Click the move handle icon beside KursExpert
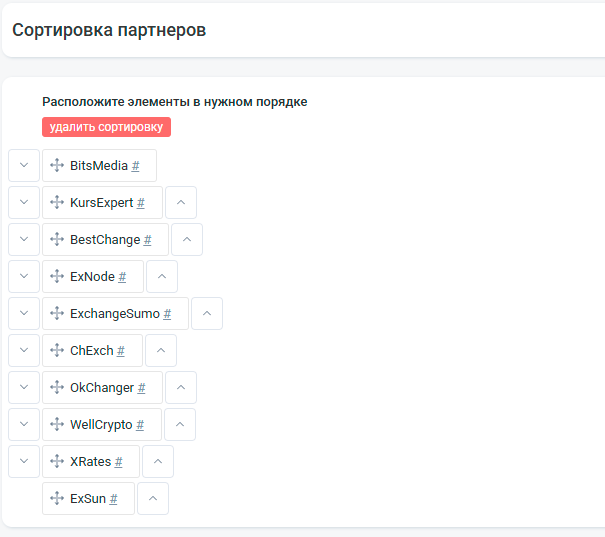Image resolution: width=605 pixels, height=537 pixels. click(57, 202)
